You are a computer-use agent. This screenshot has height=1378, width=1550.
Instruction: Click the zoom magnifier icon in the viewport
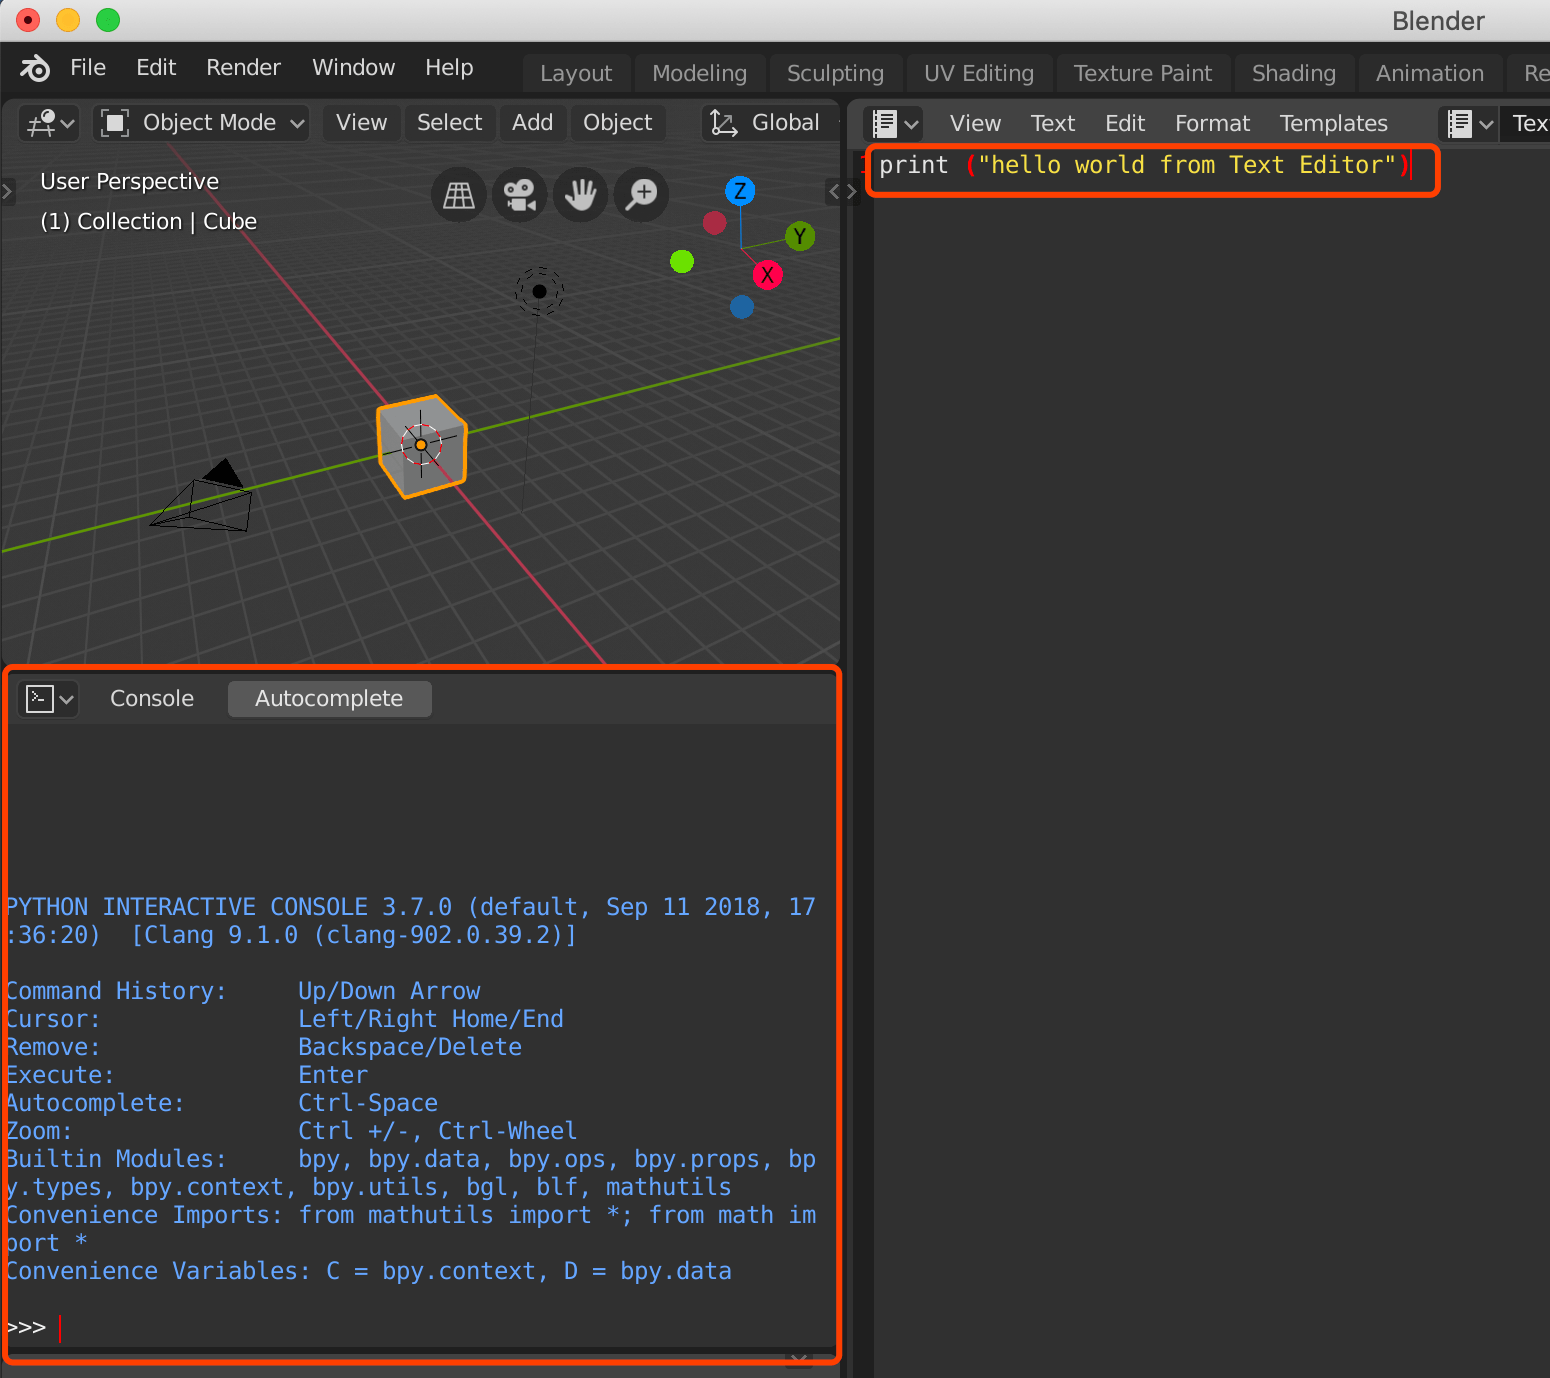pyautogui.click(x=641, y=194)
